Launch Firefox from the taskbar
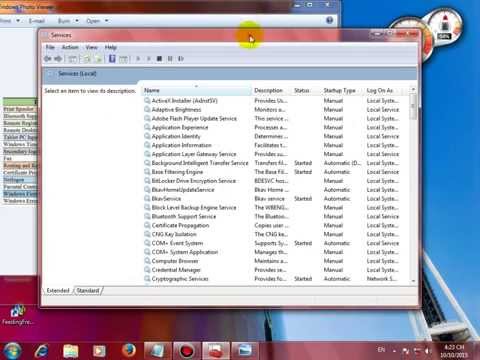 (129, 351)
